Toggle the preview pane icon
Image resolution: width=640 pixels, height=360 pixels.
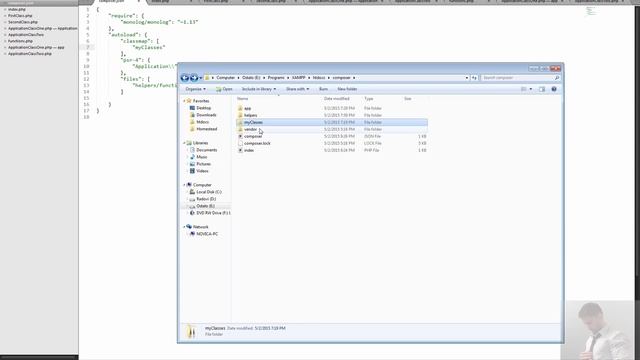pyautogui.click(x=542, y=89)
